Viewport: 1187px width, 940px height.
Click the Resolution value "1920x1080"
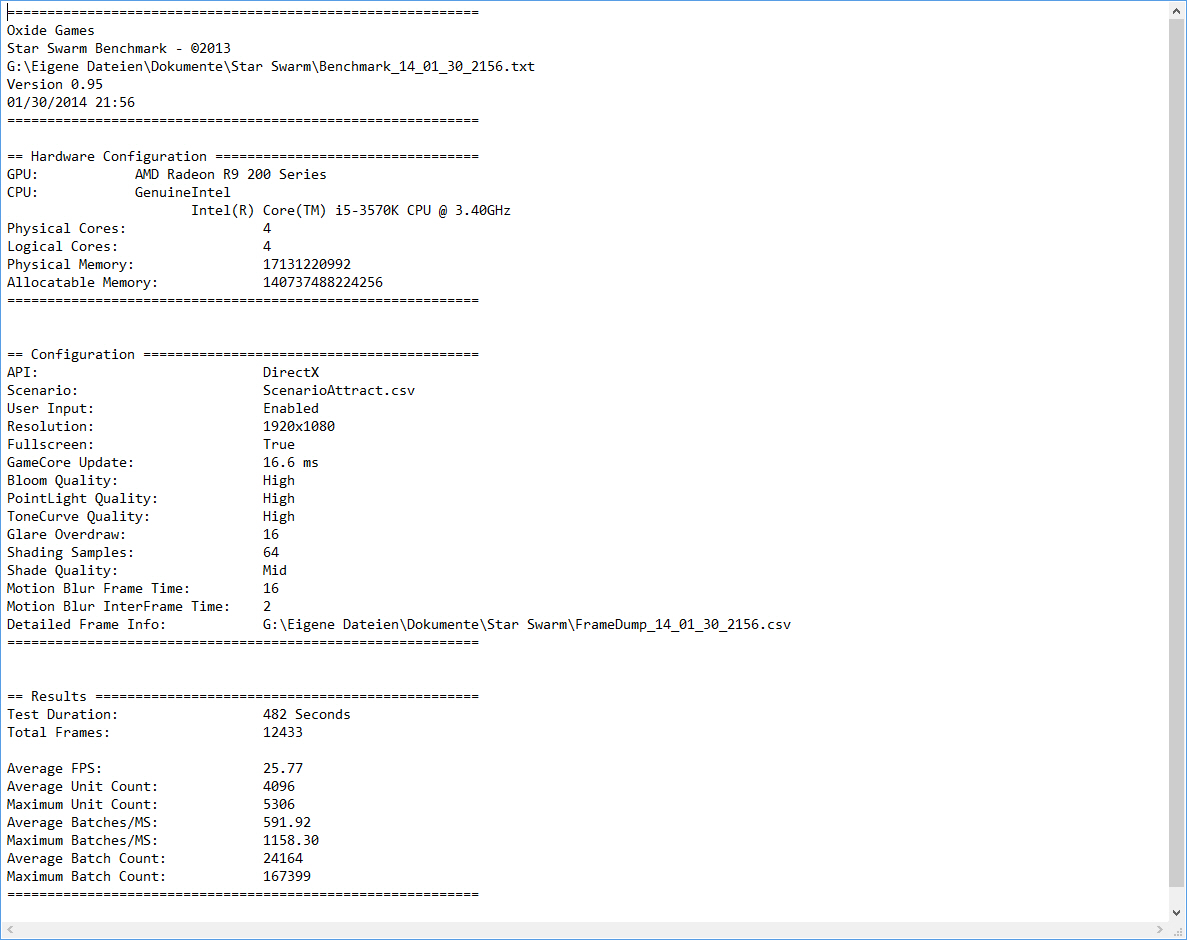pos(299,427)
